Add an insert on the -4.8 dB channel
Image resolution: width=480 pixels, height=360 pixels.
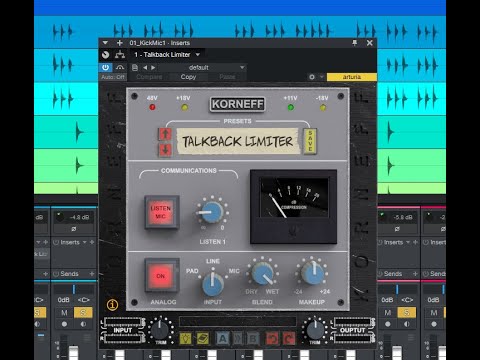tap(92, 242)
